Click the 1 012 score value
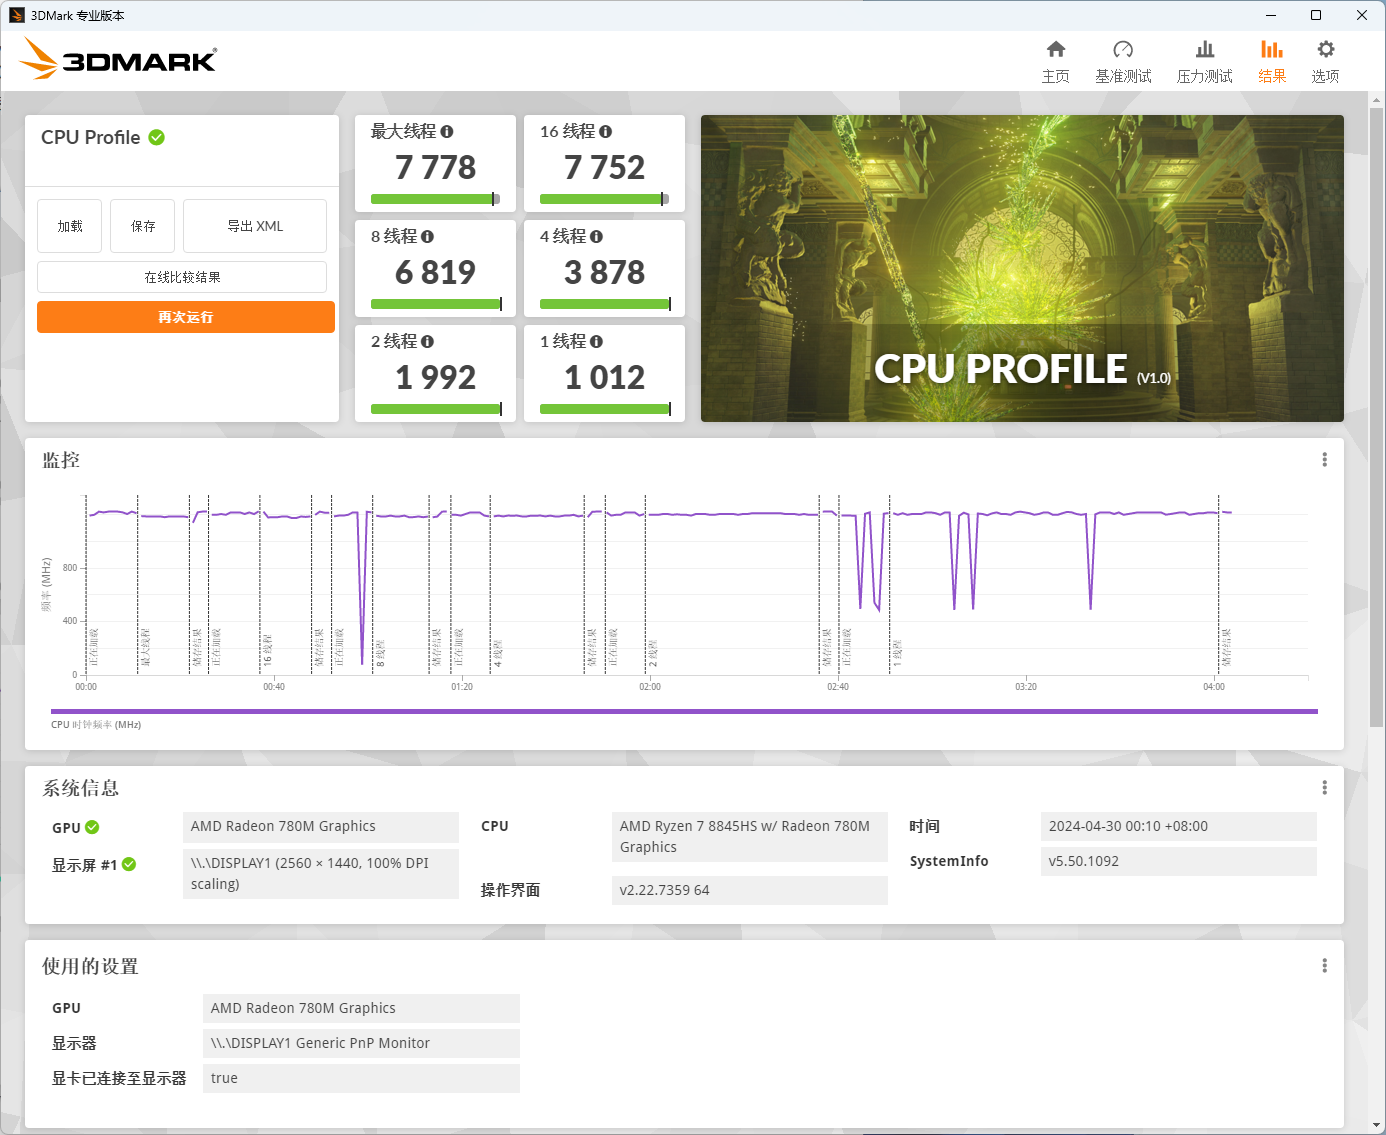The image size is (1386, 1135). (604, 377)
